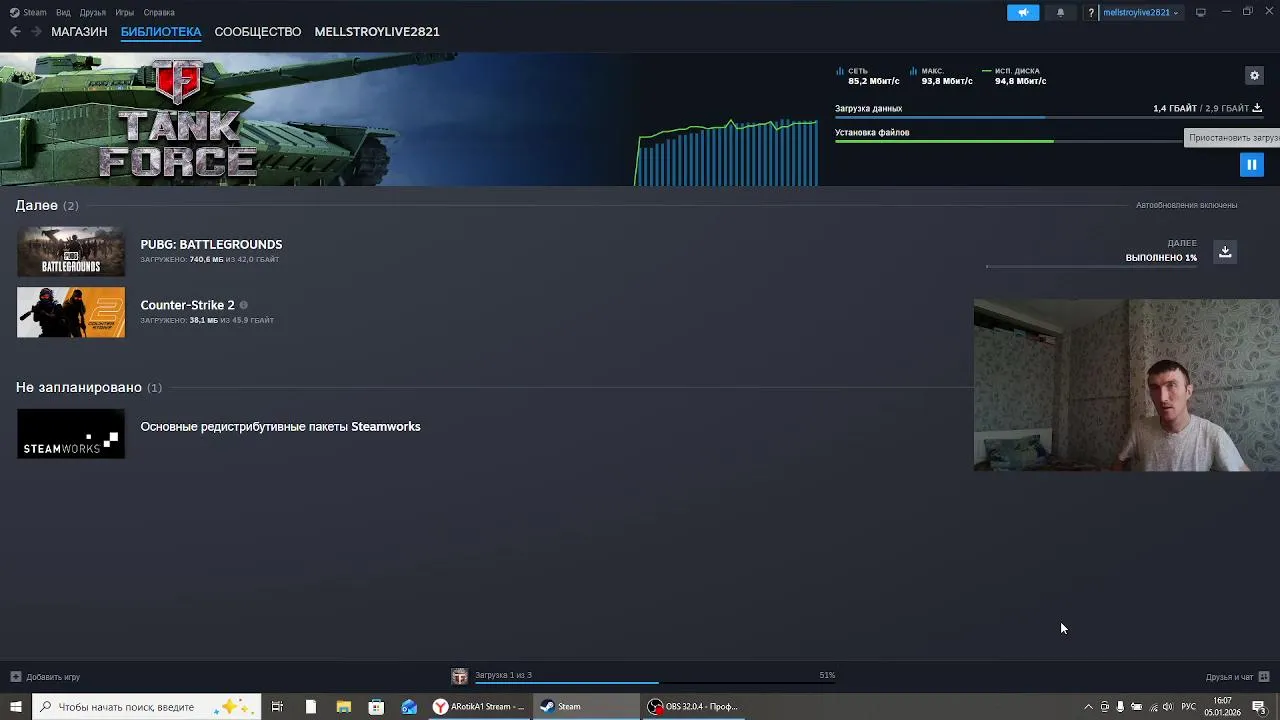Image resolution: width=1280 pixels, height=720 pixels.
Task: Show hidden system tray icons
Action: click(1088, 707)
